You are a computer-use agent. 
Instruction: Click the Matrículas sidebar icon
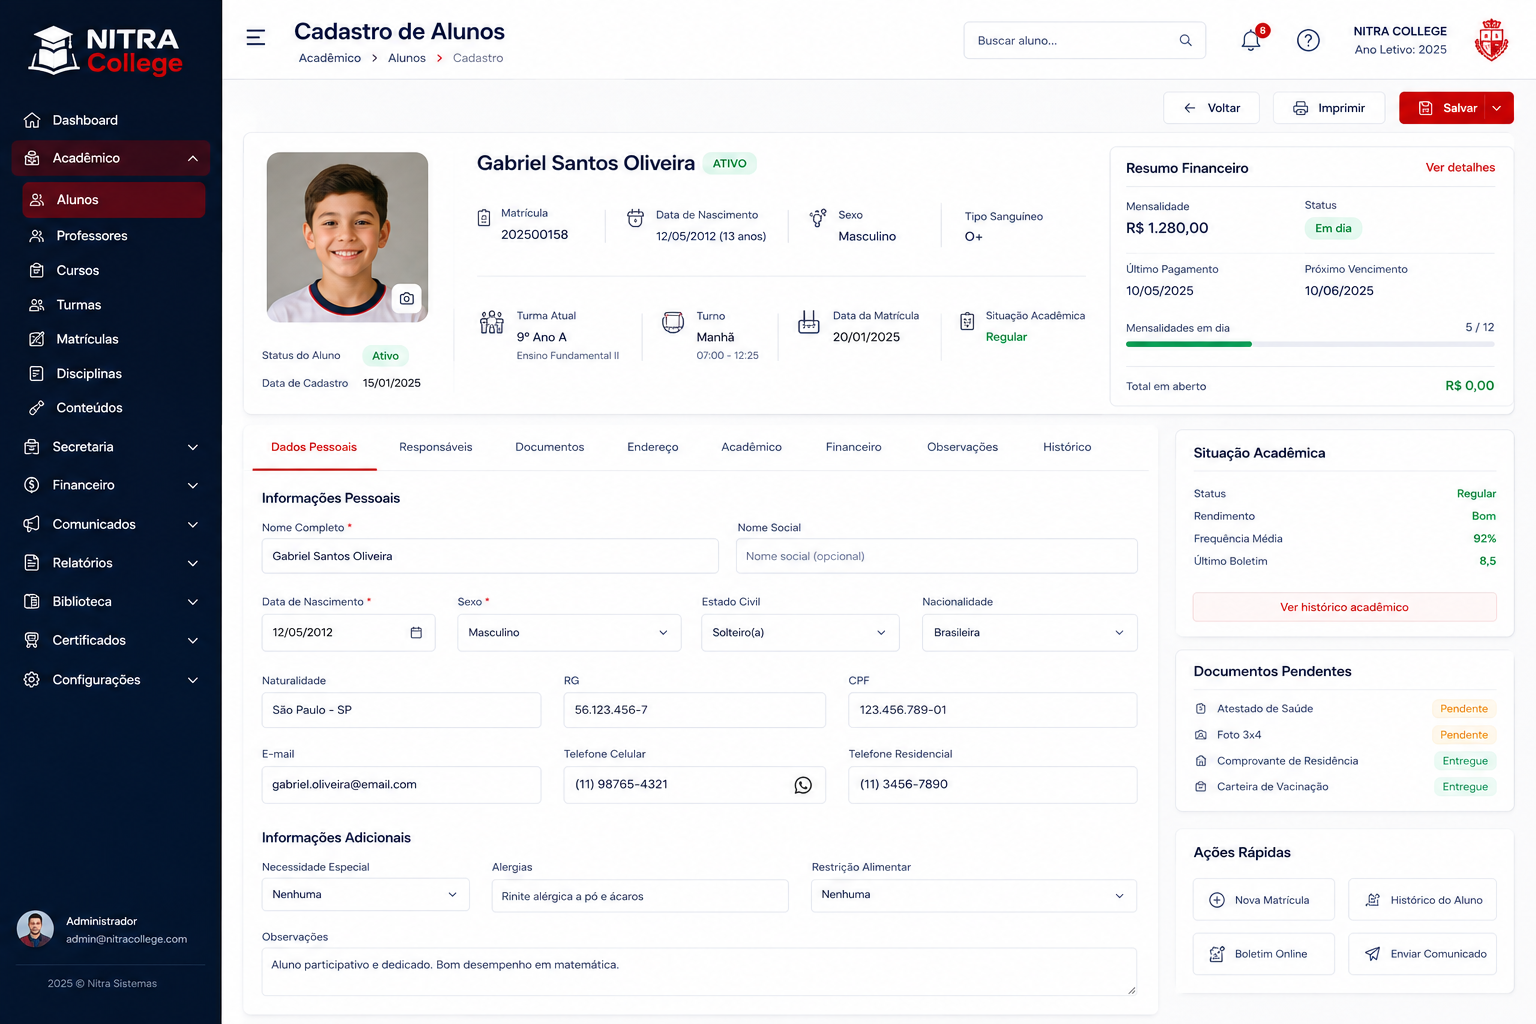click(37, 339)
